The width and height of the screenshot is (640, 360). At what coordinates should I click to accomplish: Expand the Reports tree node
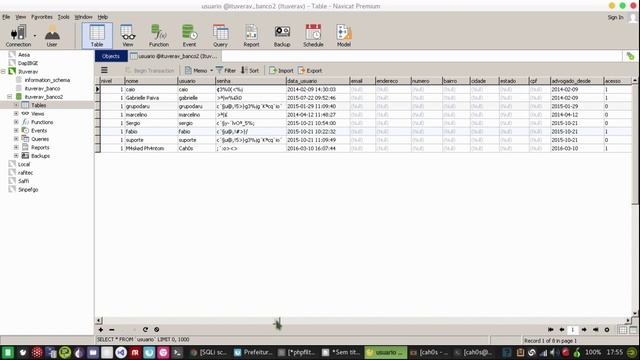click(x=16, y=147)
